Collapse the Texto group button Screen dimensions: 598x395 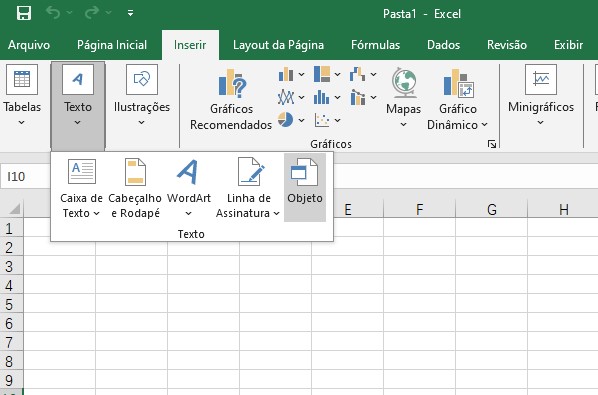coord(78,105)
